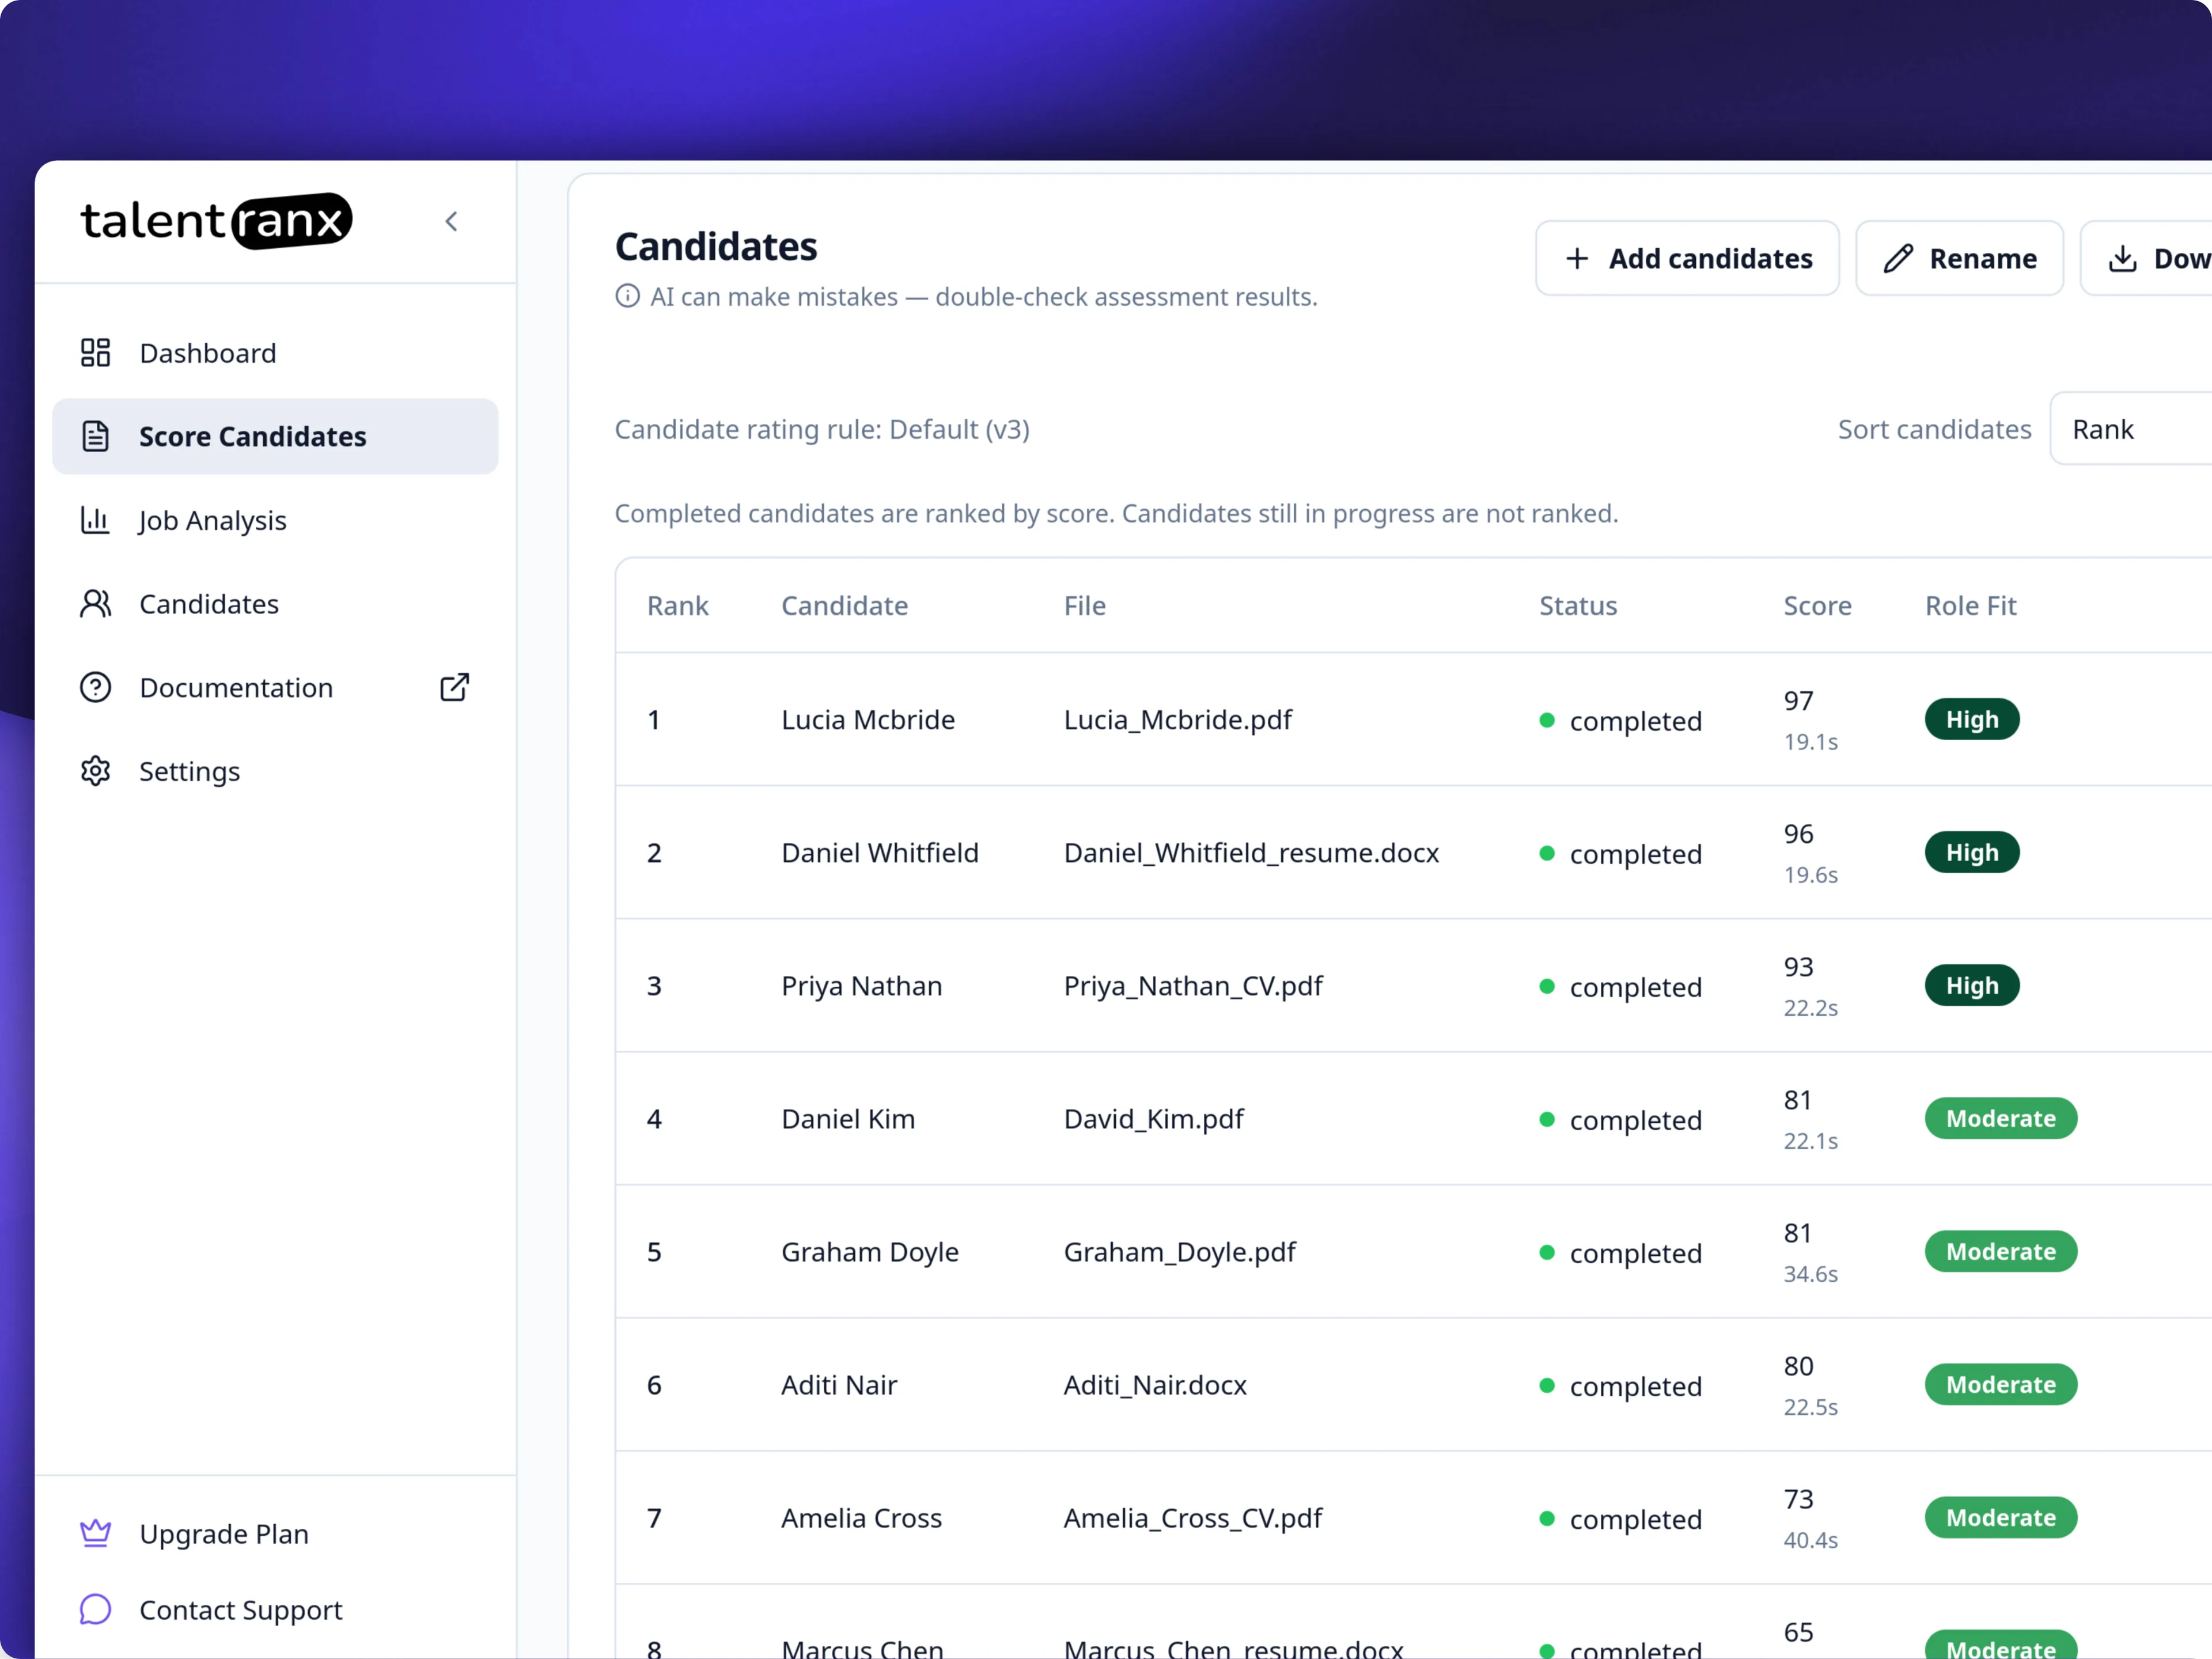Select candidate Priya Nathan
Screen dimensions: 2212x1659
861,985
